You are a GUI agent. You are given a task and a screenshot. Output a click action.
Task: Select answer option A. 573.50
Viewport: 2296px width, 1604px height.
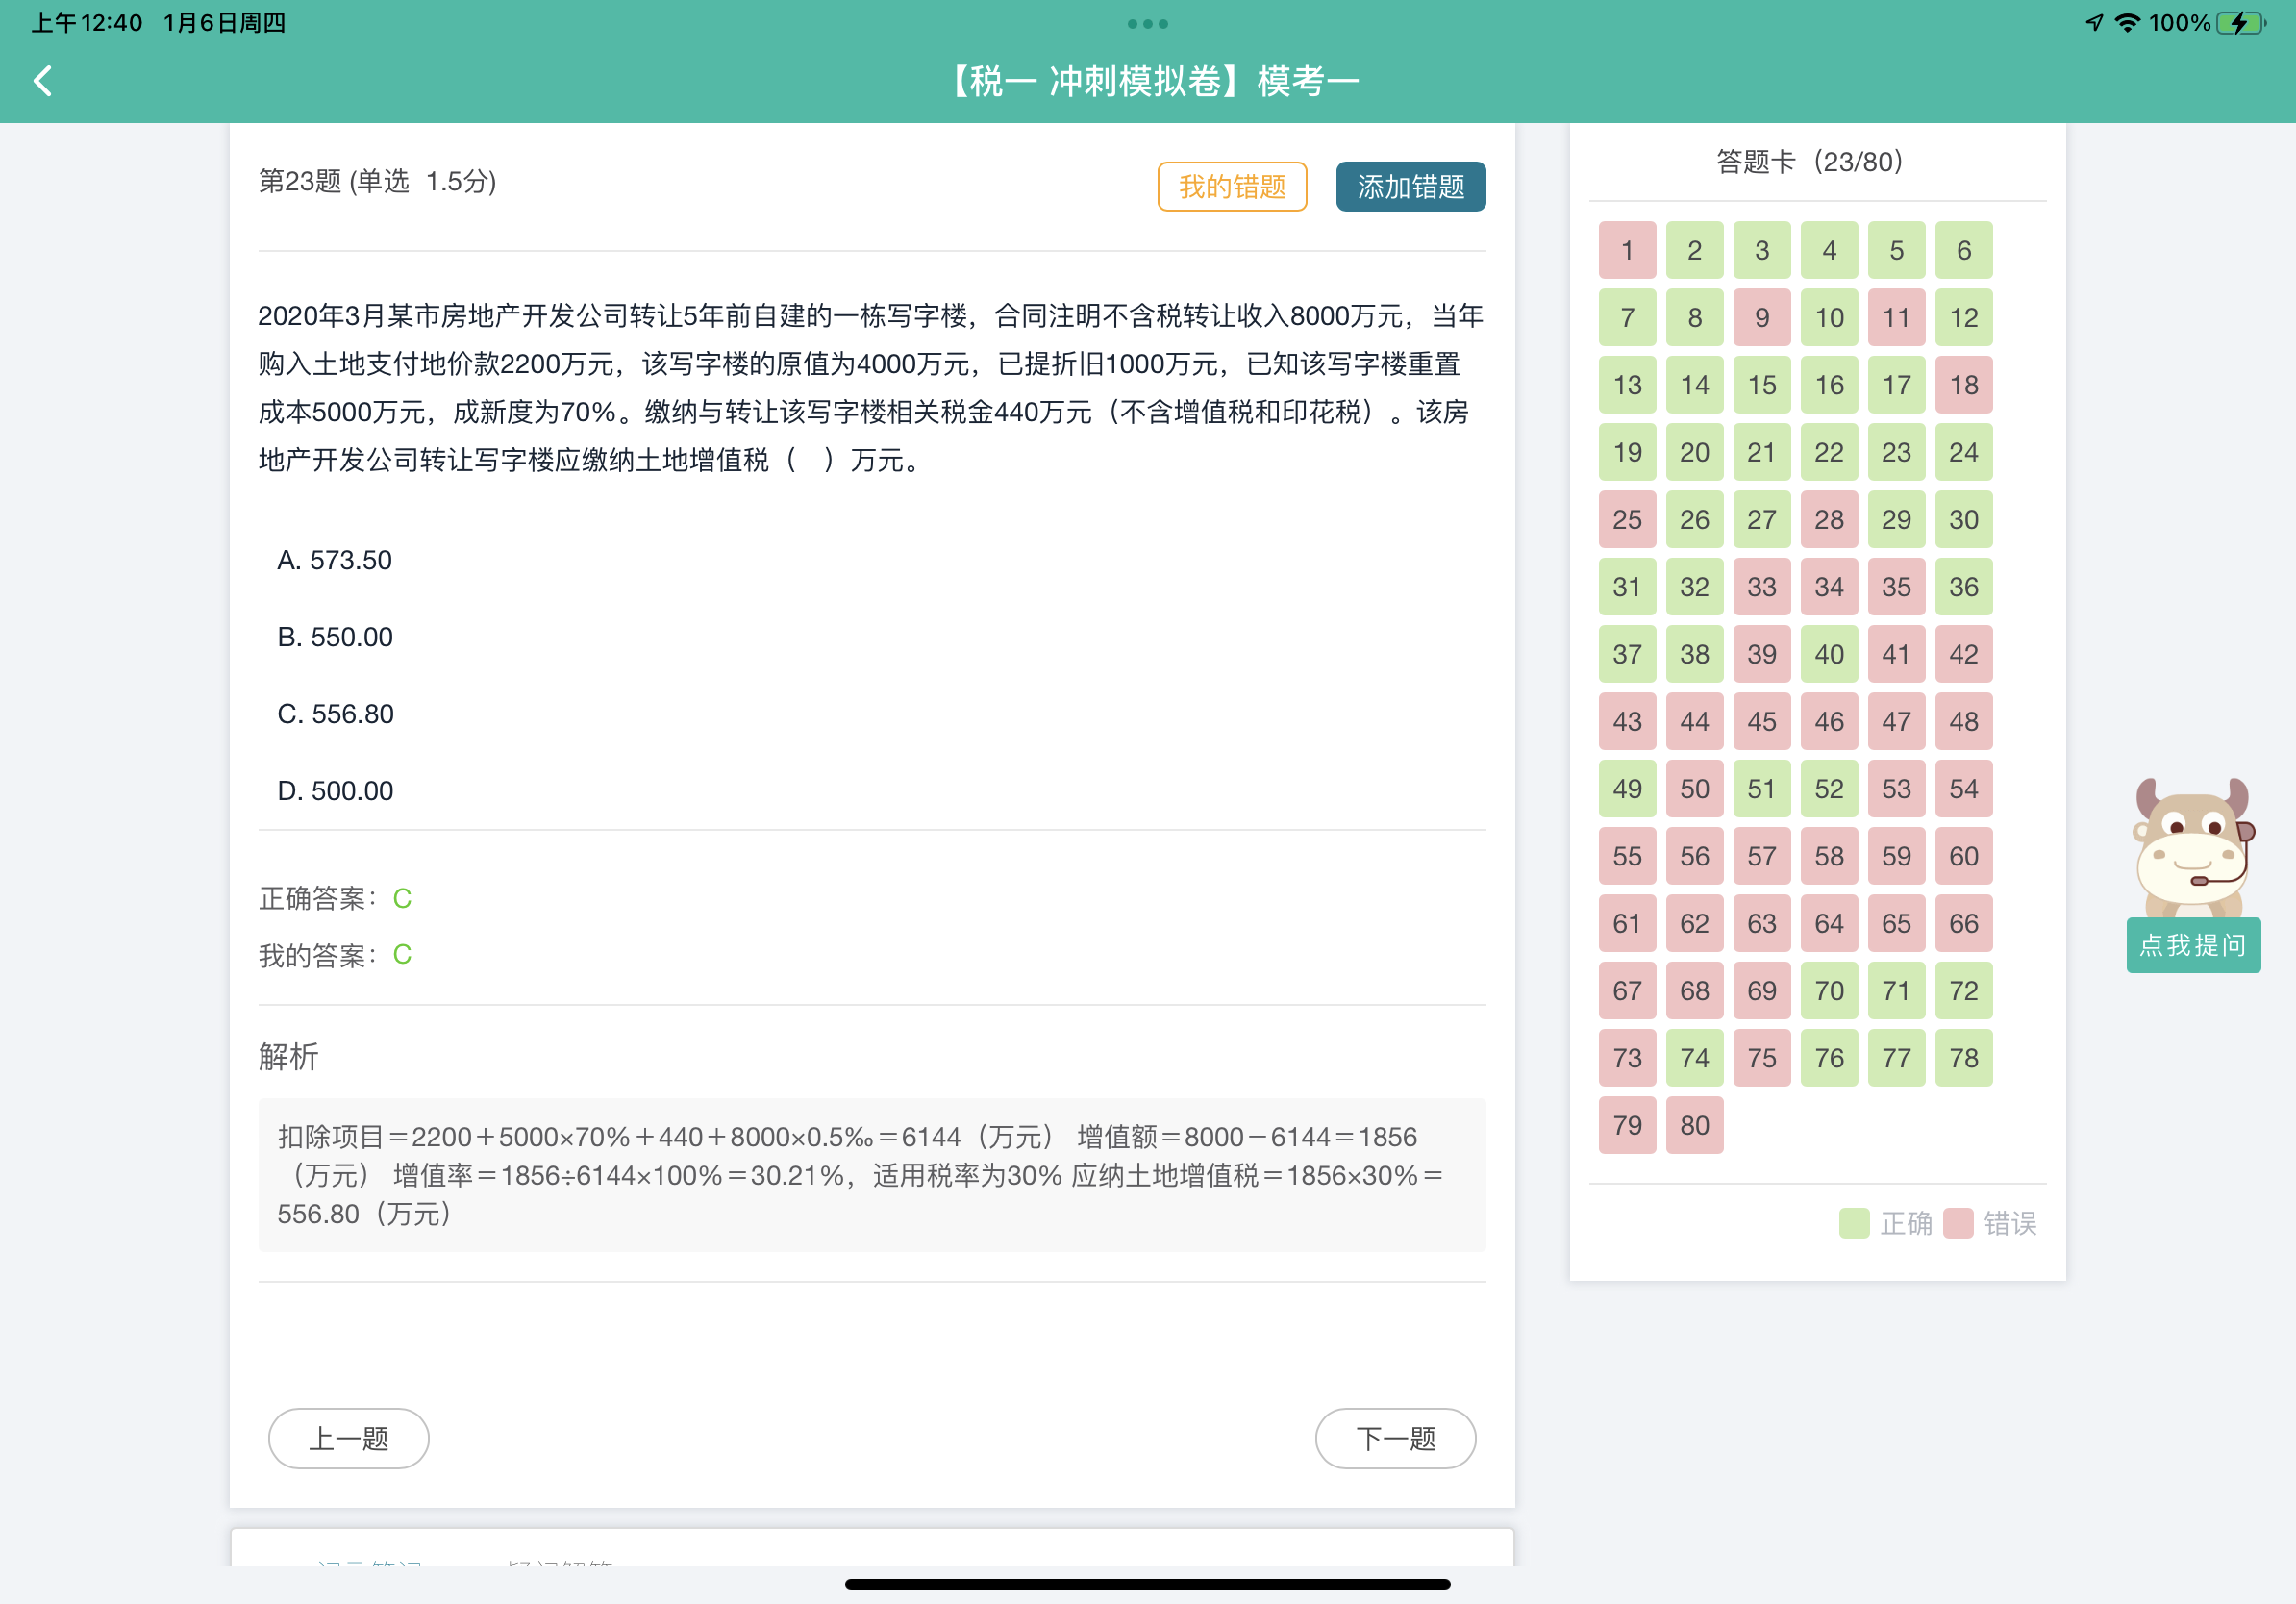pos(335,560)
